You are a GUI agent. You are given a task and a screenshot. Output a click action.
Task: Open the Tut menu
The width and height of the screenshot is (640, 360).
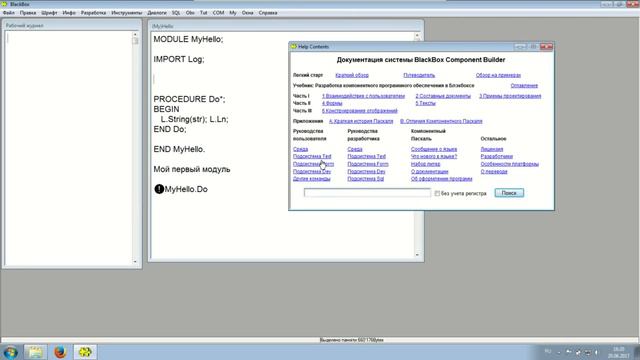(x=203, y=13)
